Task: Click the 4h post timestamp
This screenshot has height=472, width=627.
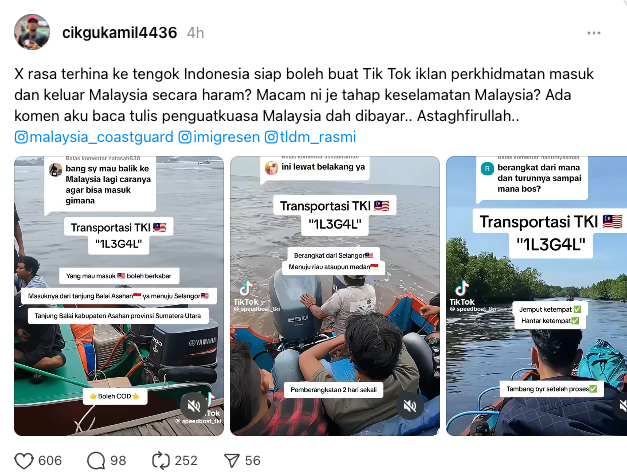Action: click(x=196, y=33)
